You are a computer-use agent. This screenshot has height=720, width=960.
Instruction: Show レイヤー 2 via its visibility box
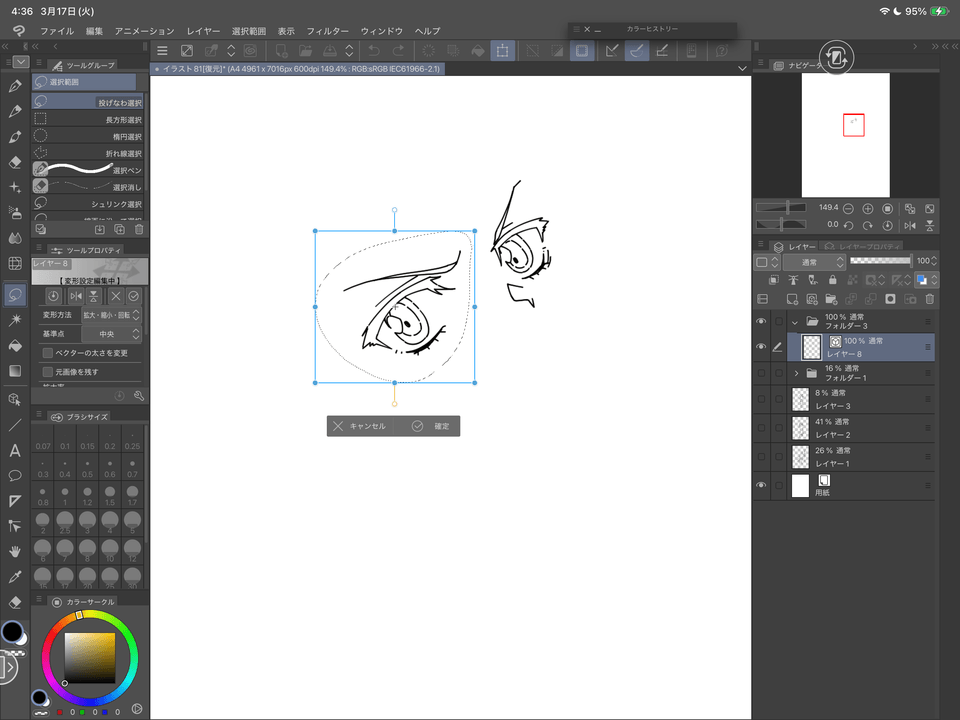(x=761, y=428)
